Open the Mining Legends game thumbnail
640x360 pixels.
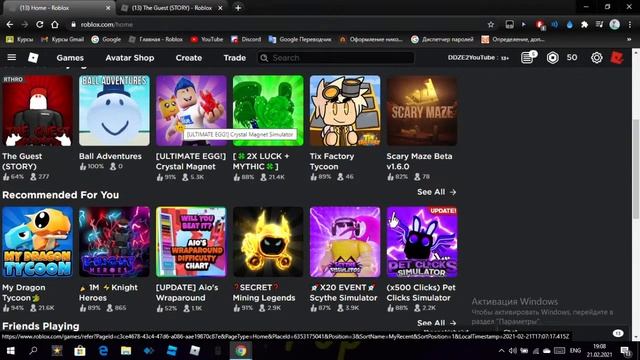click(x=268, y=242)
